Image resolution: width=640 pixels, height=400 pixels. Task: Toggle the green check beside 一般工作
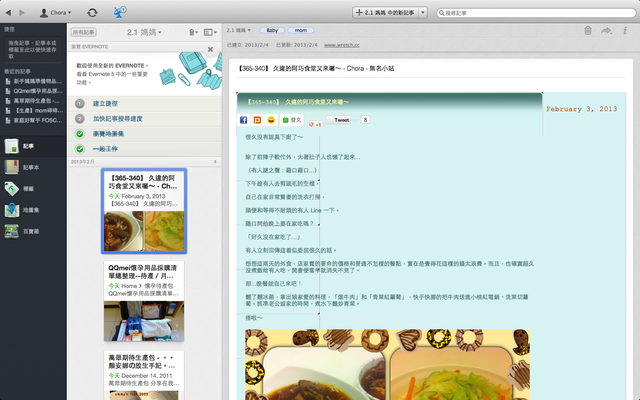point(80,149)
